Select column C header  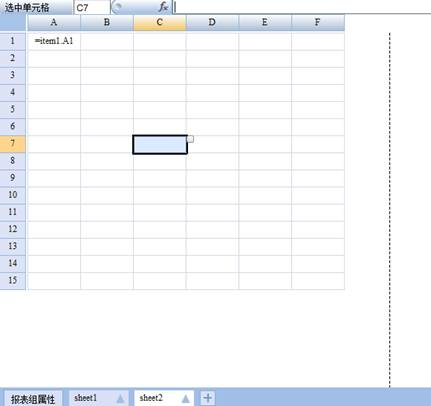(160, 23)
